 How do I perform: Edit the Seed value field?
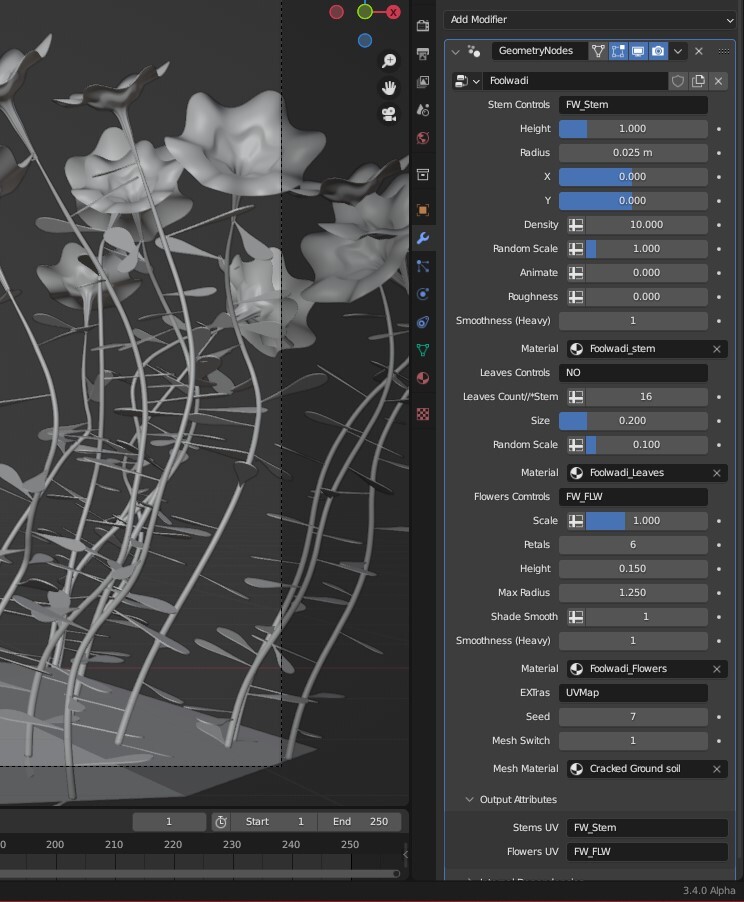(633, 717)
